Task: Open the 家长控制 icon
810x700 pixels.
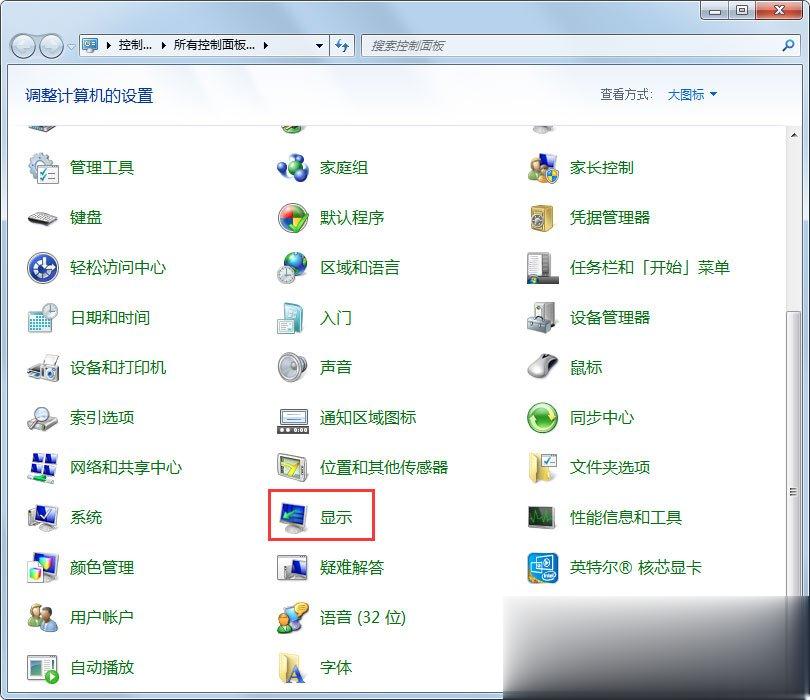Action: (543, 168)
